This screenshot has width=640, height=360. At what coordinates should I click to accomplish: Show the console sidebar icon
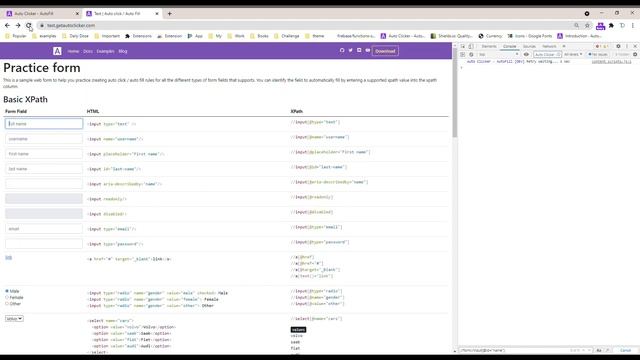tap(463, 54)
